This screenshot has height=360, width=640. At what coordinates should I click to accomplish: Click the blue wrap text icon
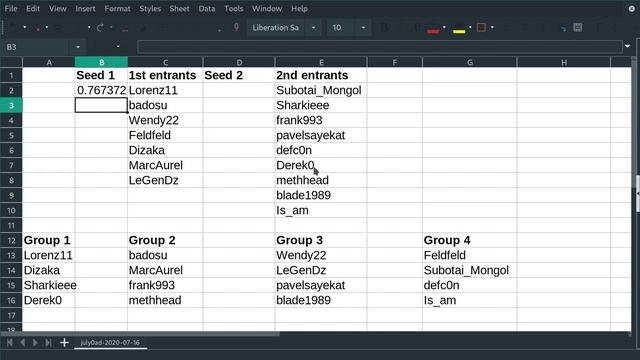click(x=563, y=28)
